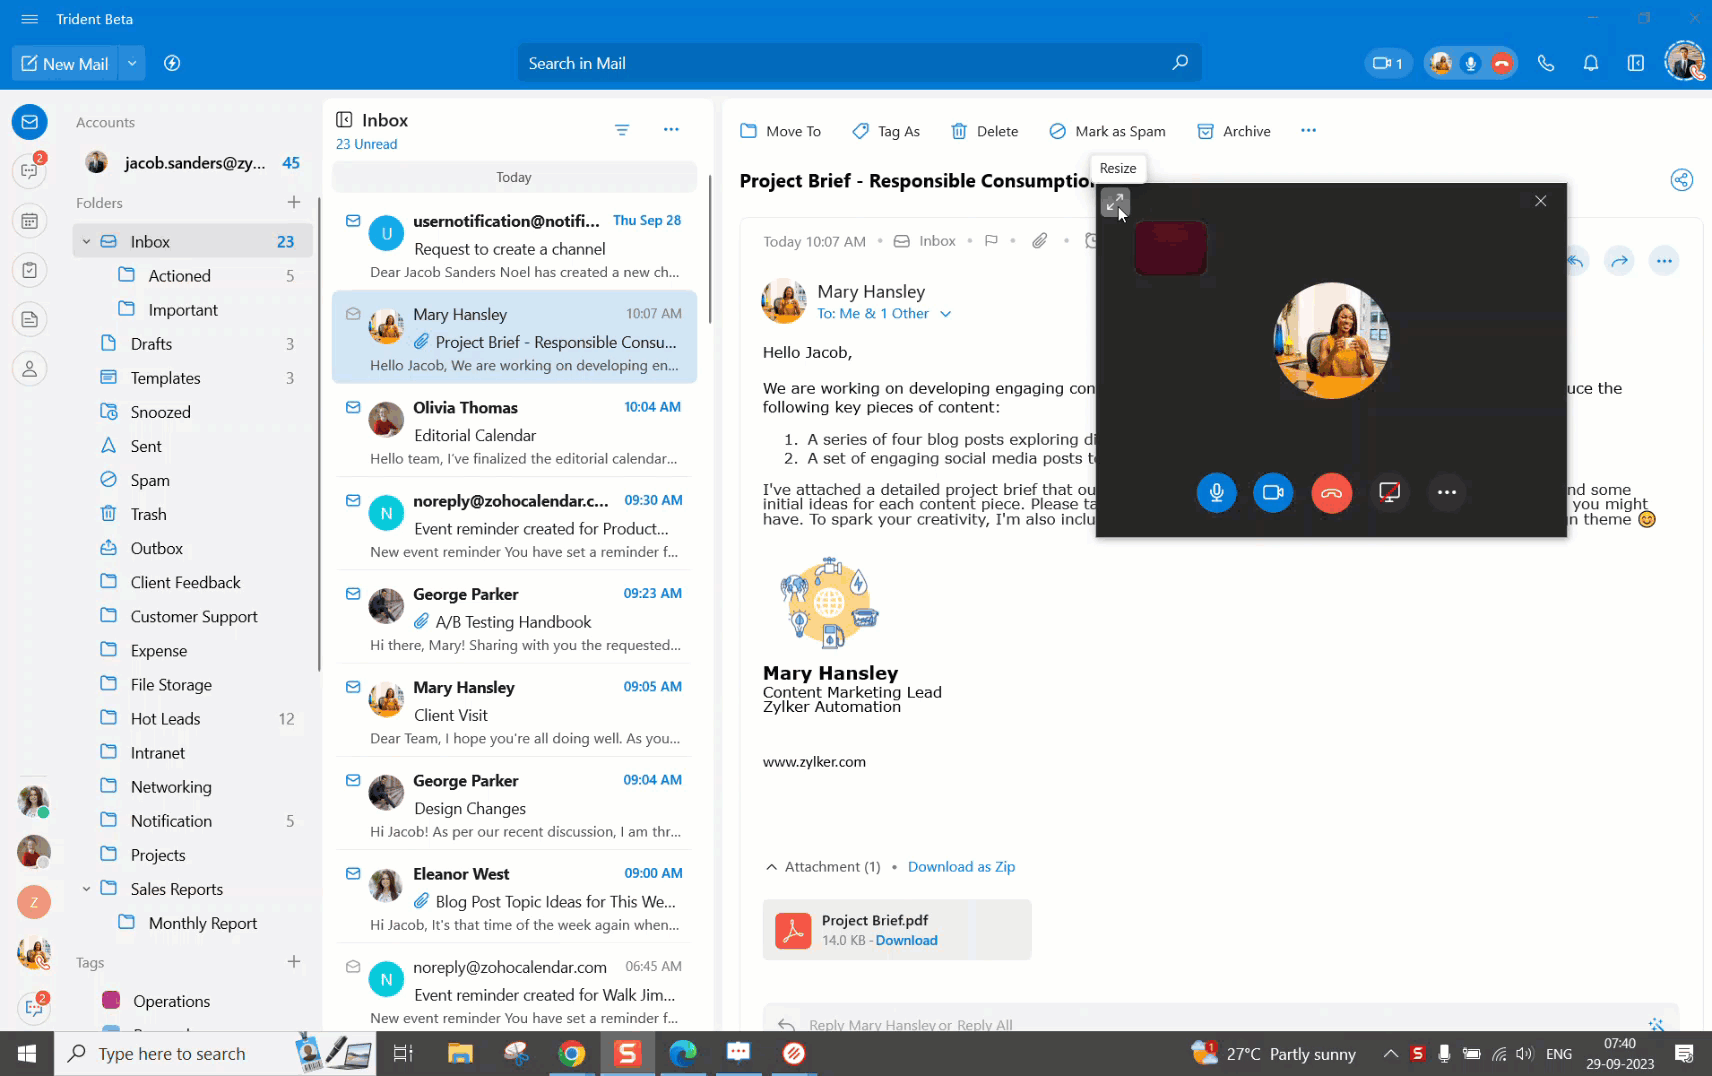Image resolution: width=1712 pixels, height=1076 pixels.
Task: Click Mark as Spam
Action: coord(1107,131)
